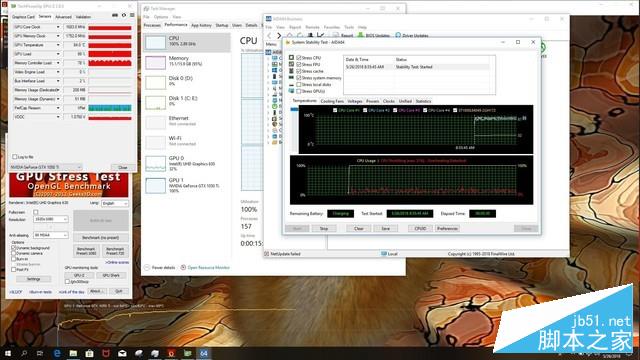Open Task View on the taskbar

click(x=40, y=353)
